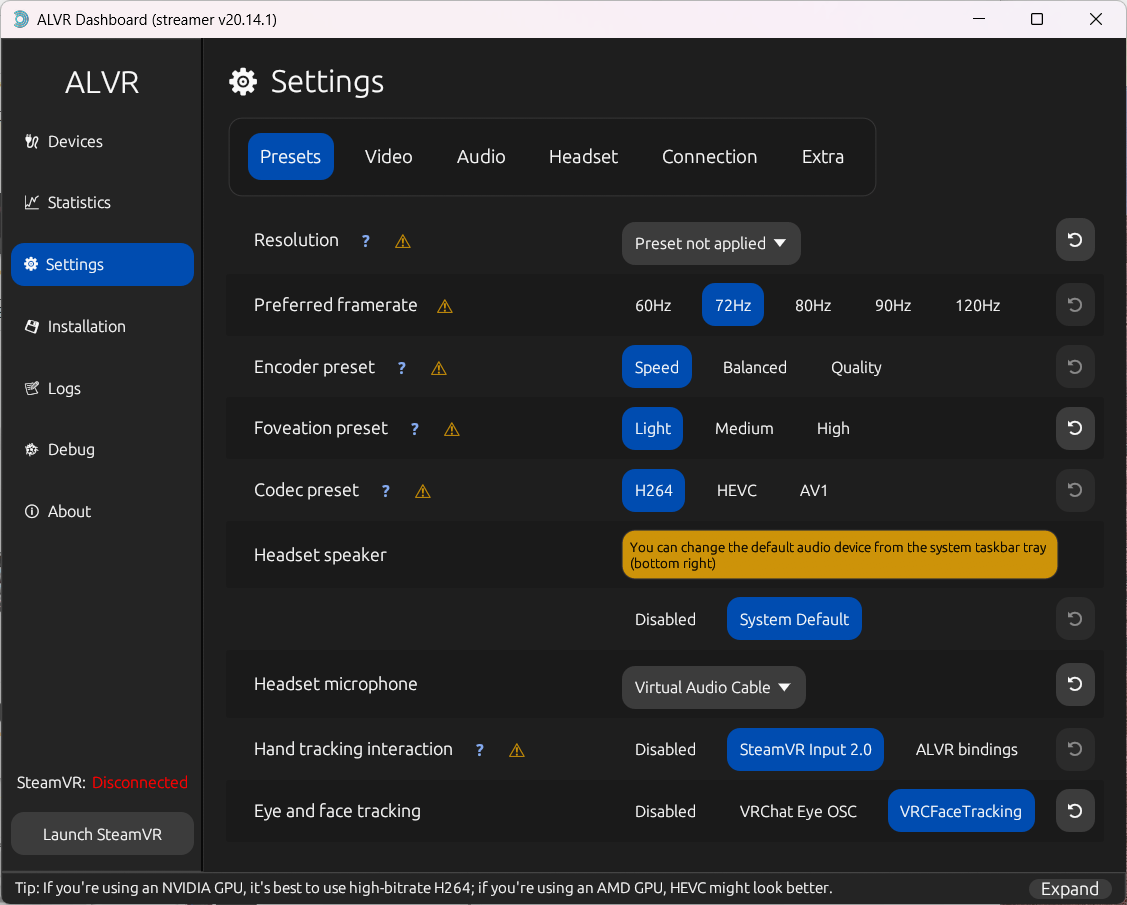
Task: Open the Connection settings tab
Action: tap(709, 157)
